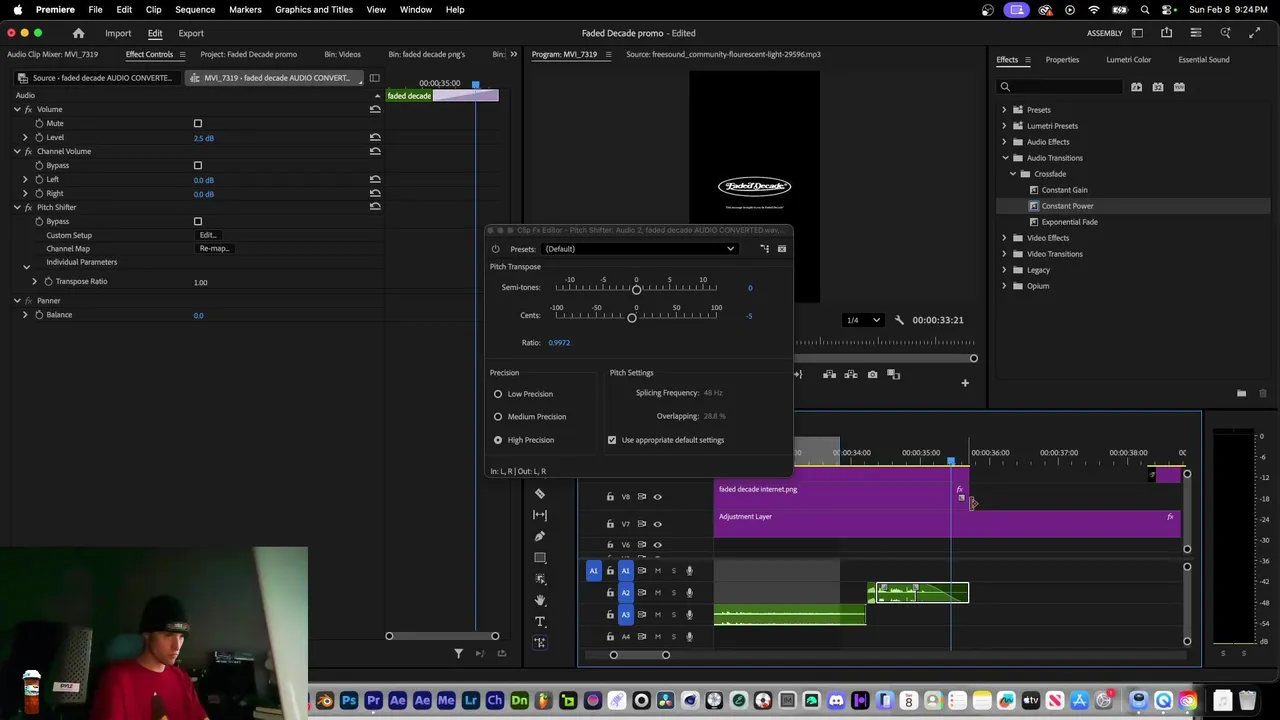Image resolution: width=1280 pixels, height=720 pixels.
Task: Show overflow panel tabs chevron
Action: click(514, 54)
